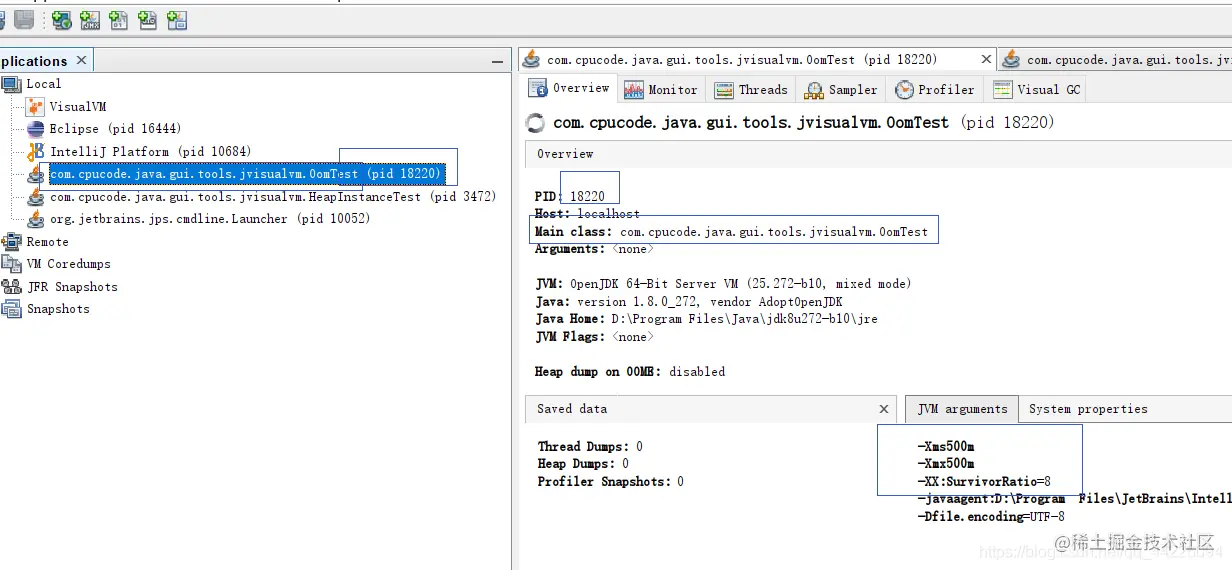Open the Threads tab
This screenshot has width=1232, height=570.
point(752,90)
